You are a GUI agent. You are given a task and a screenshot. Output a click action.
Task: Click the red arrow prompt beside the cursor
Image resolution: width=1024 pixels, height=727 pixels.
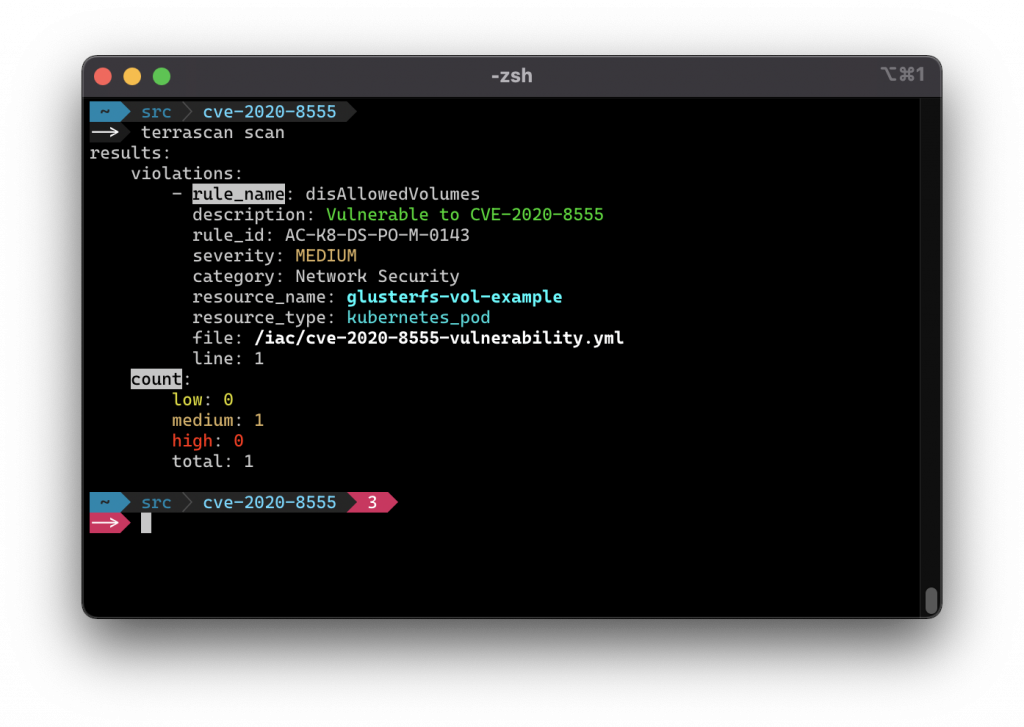pos(106,523)
